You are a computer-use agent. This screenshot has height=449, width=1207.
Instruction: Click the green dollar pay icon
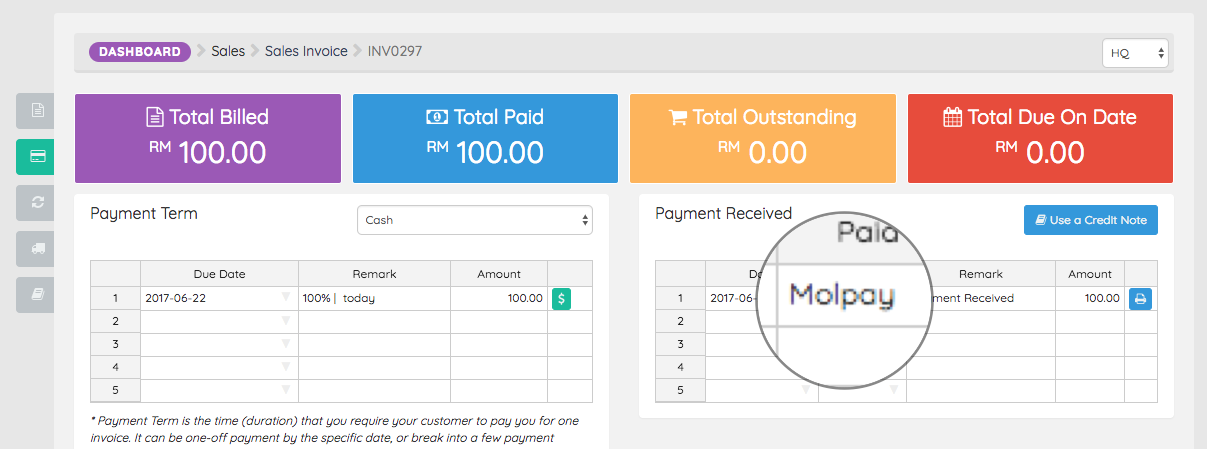pyautogui.click(x=561, y=298)
